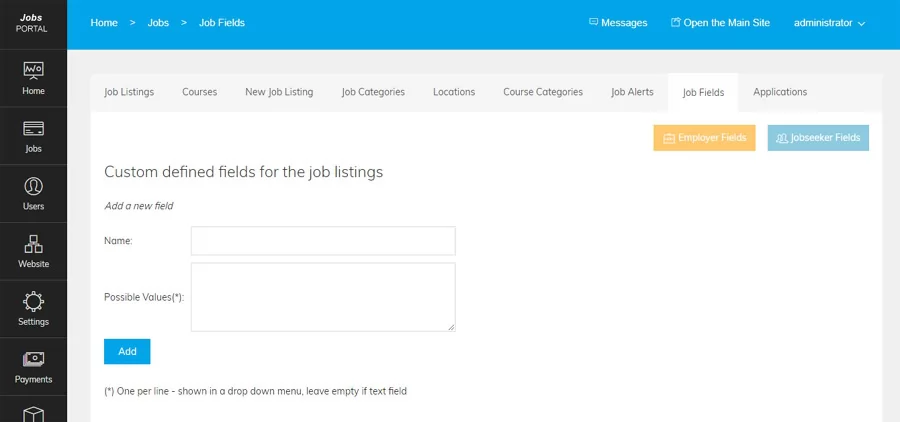Click the box icon below Payments

coord(33,414)
